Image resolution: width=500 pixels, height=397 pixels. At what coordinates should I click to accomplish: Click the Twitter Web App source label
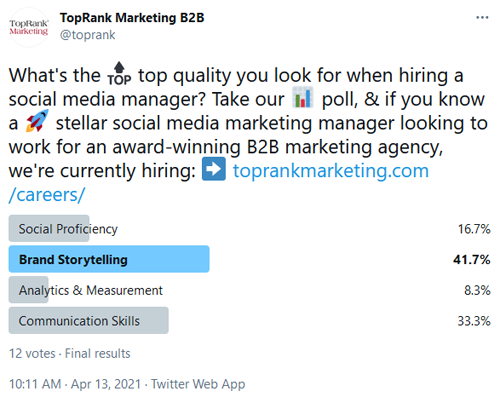tap(198, 384)
